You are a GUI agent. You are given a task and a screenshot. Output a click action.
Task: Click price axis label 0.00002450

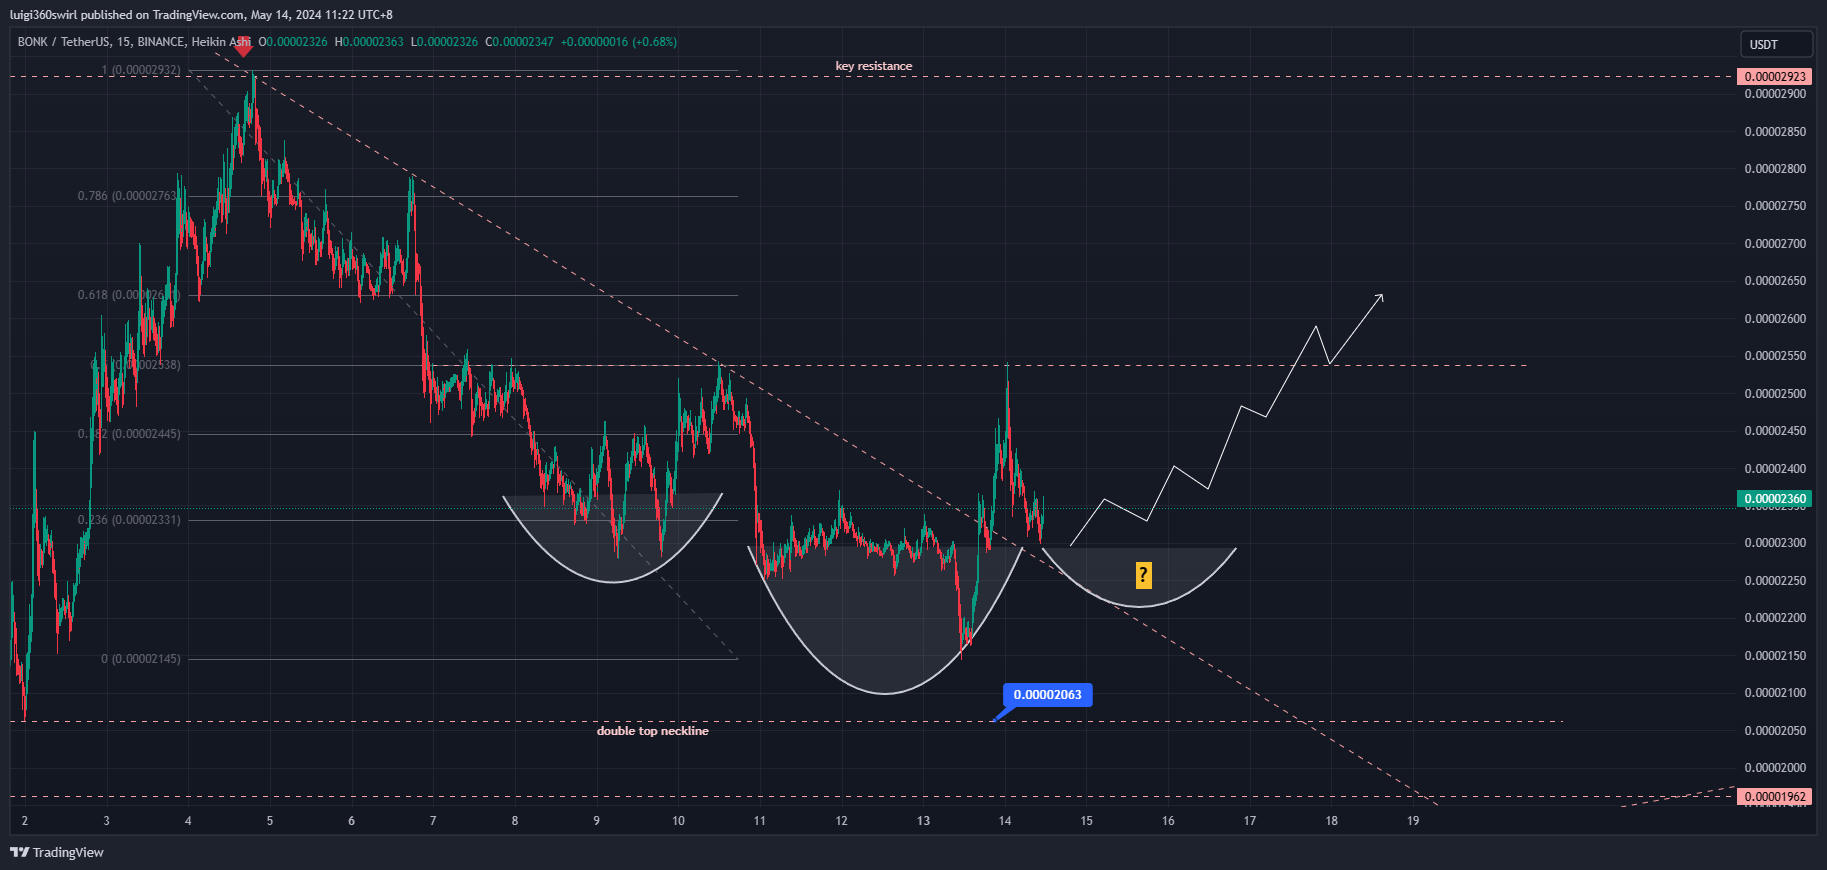pos(1775,431)
